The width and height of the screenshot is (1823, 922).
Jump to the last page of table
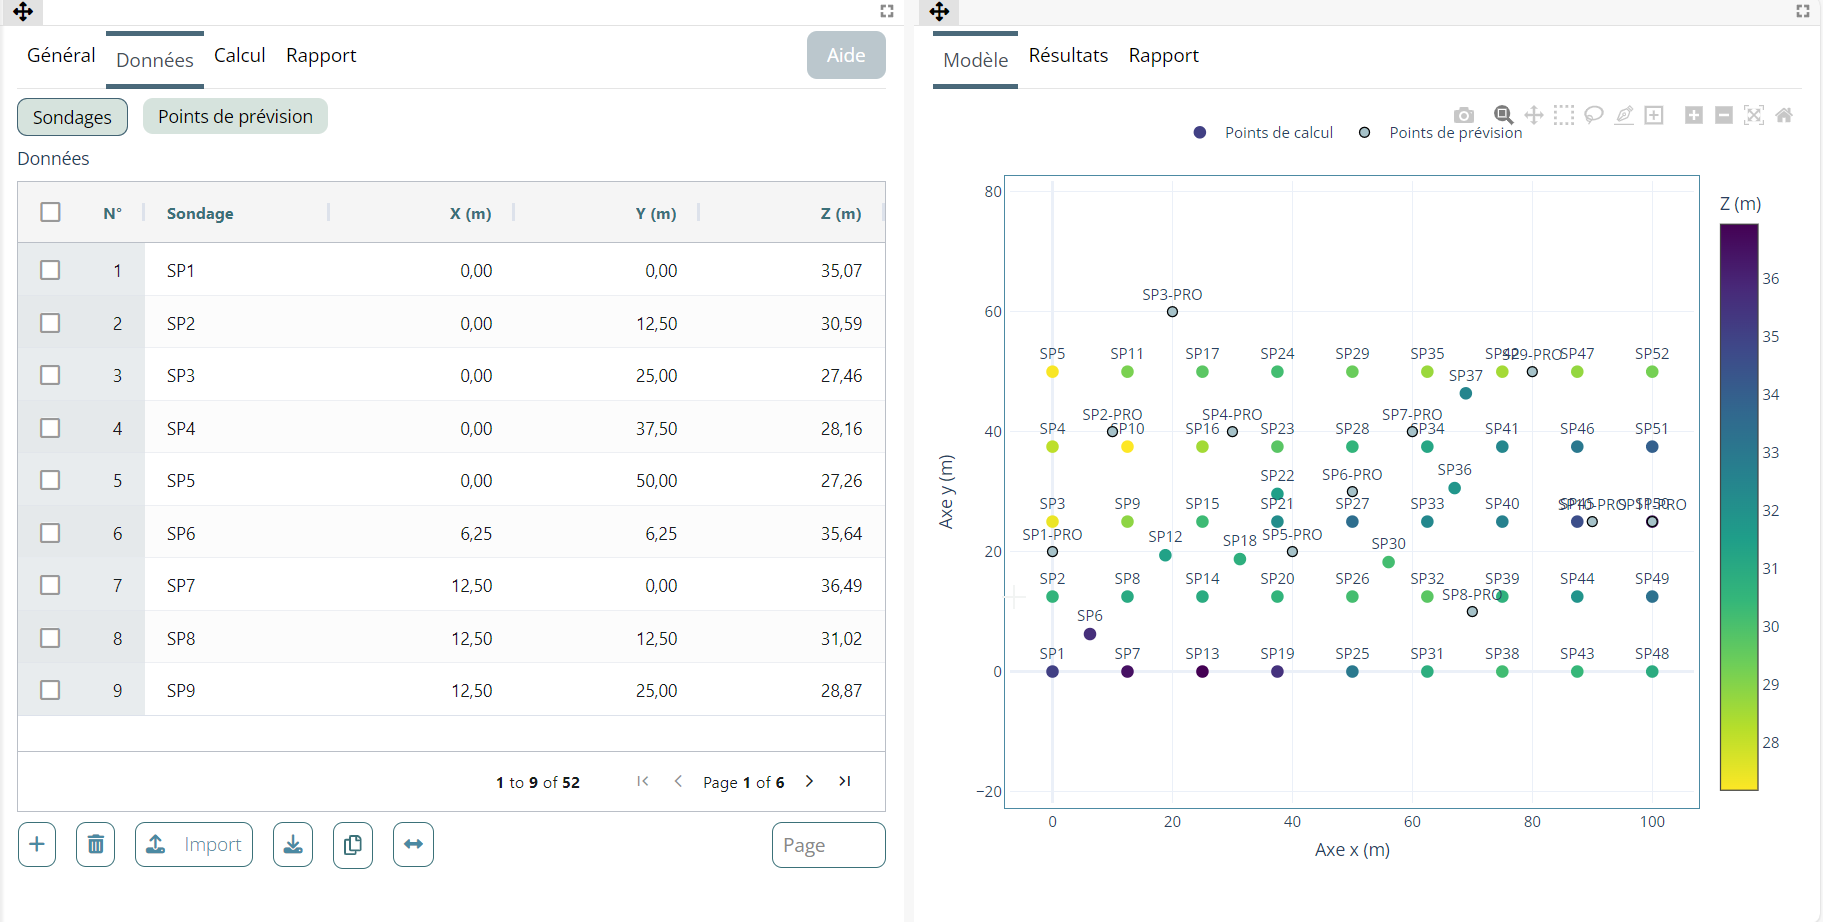[845, 781]
